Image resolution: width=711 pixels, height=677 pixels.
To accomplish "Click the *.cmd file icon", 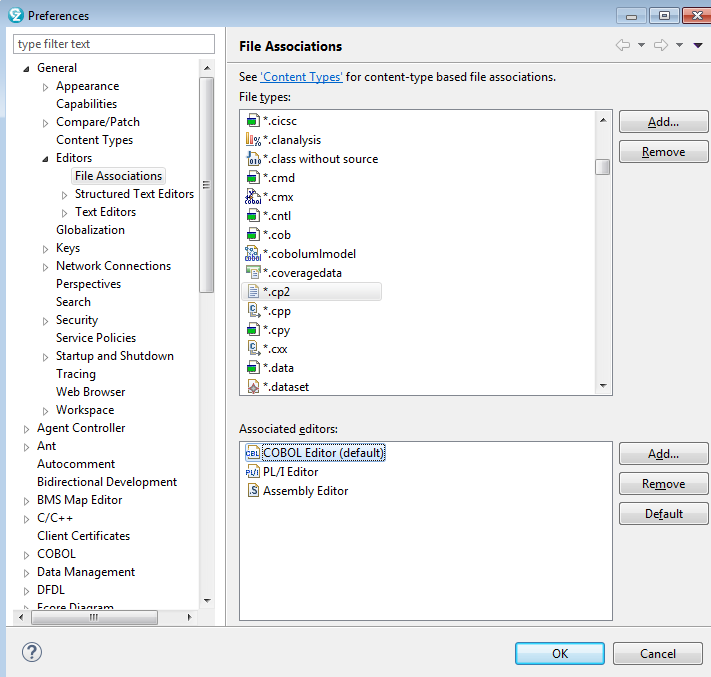I will [253, 178].
